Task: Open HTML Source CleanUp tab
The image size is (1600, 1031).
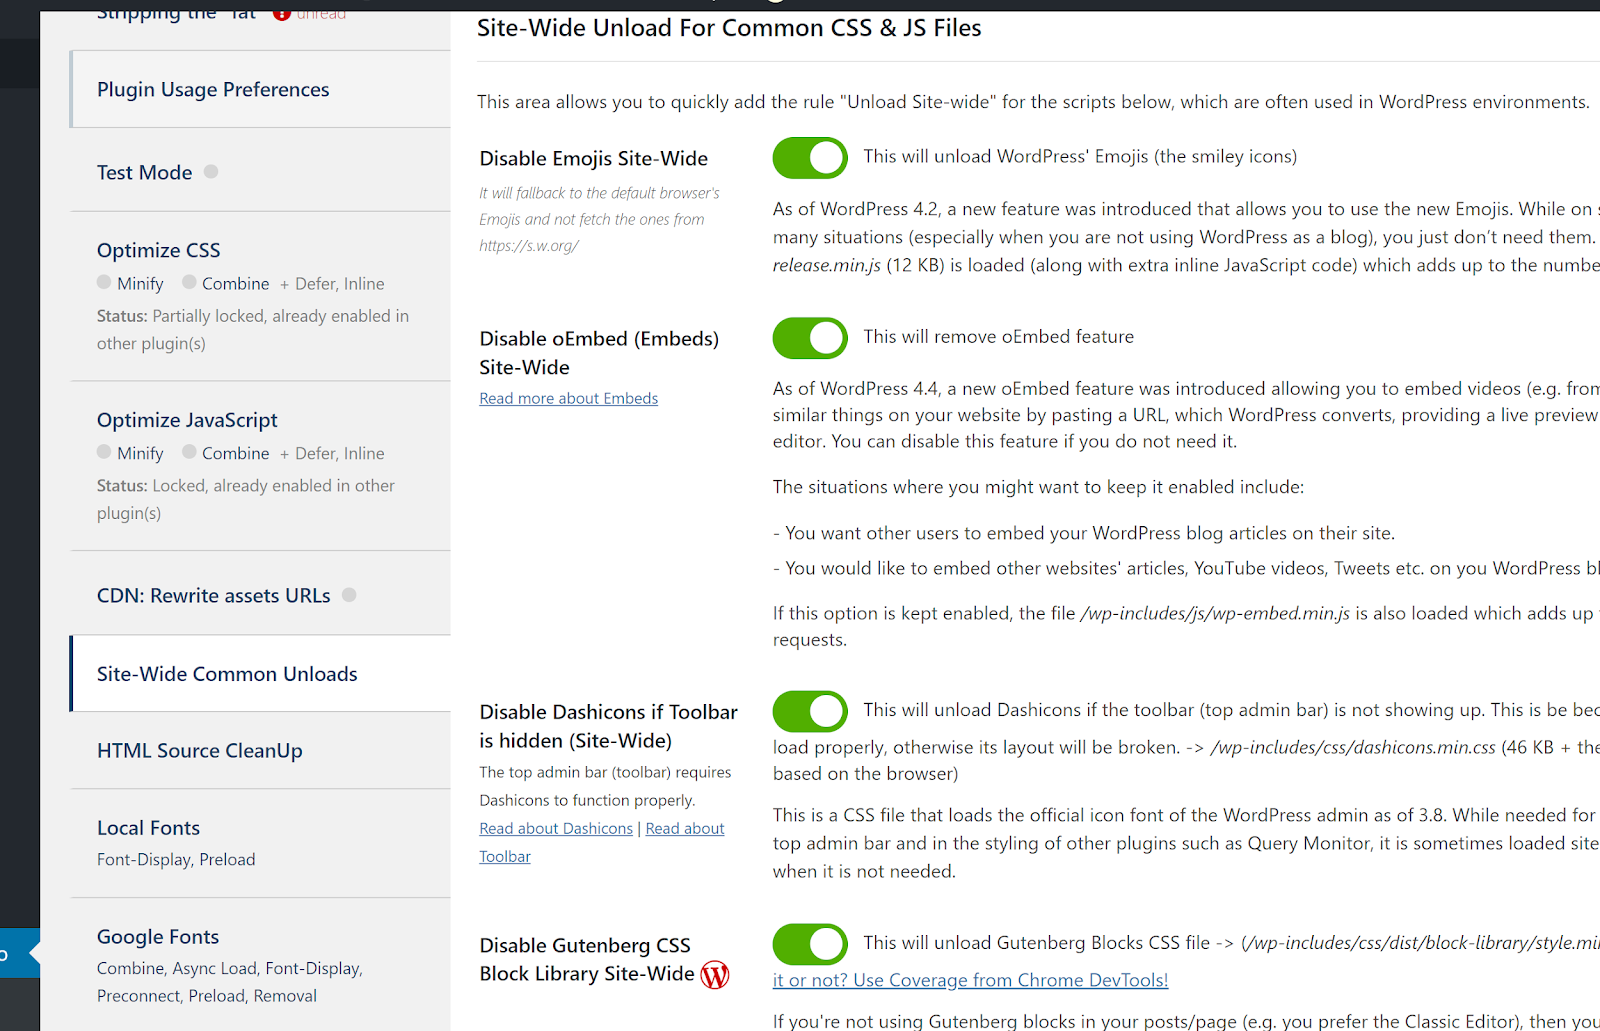Action: pyautogui.click(x=261, y=750)
